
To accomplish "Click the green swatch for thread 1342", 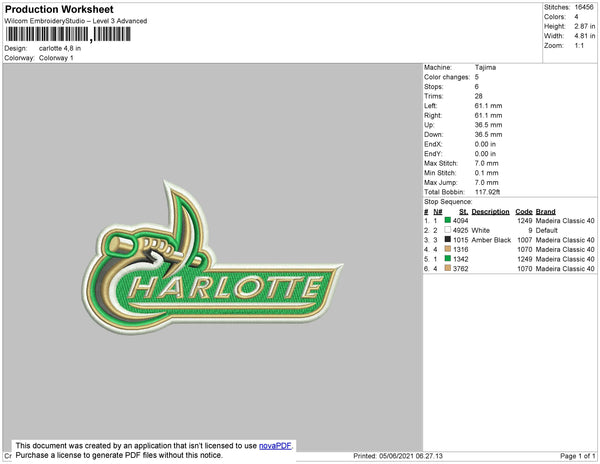I will tap(447, 259).
